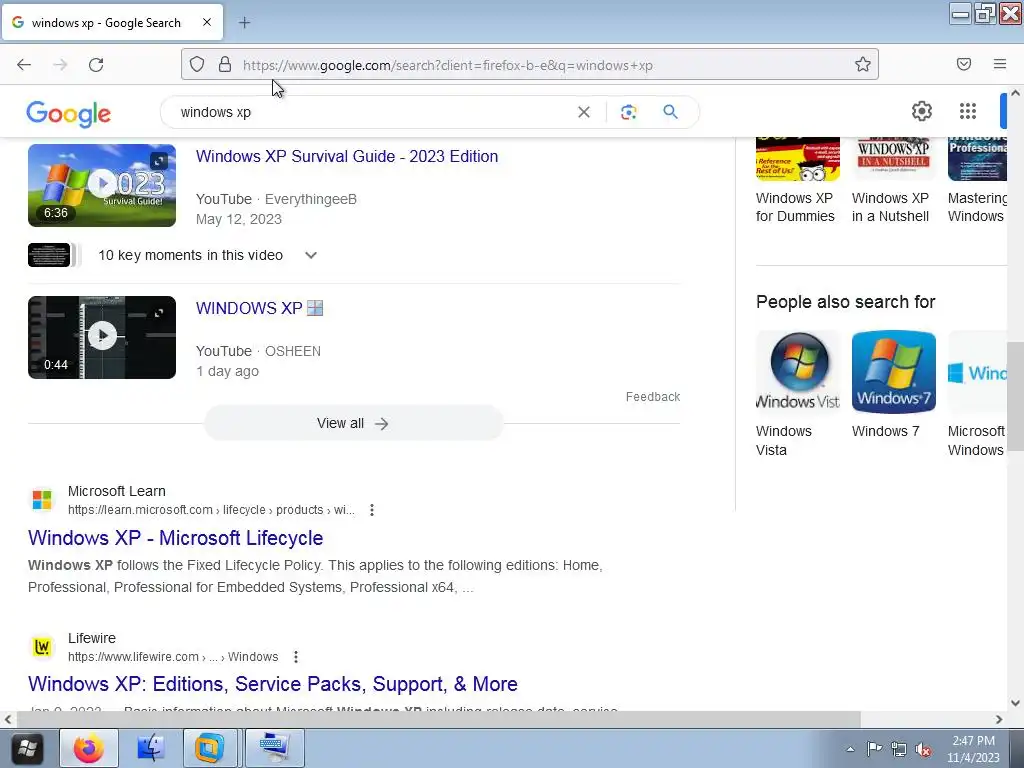Submit search with magnifier icon
The height and width of the screenshot is (768, 1024).
pos(670,112)
